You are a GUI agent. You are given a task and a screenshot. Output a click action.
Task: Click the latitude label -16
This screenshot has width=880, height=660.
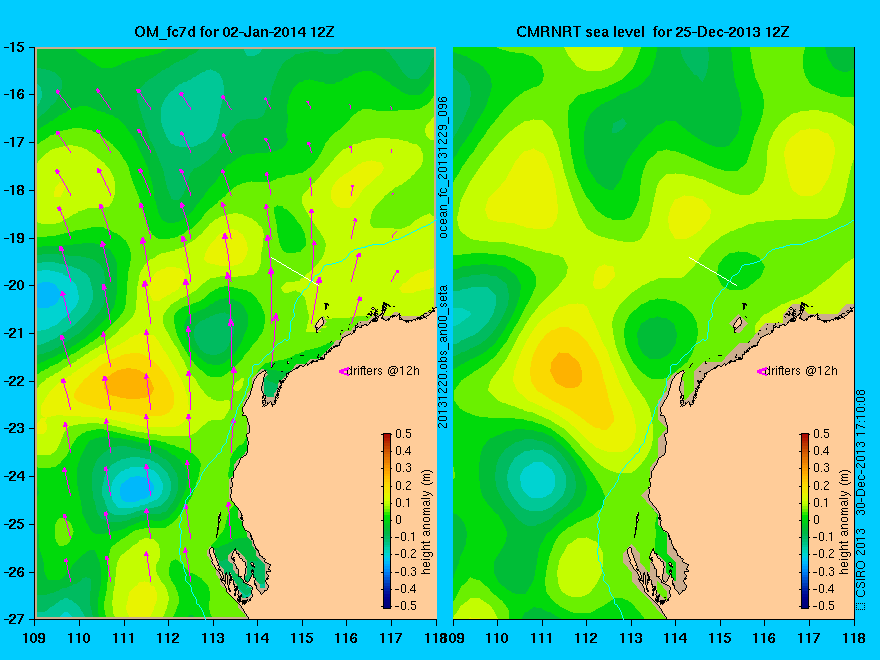coord(14,94)
